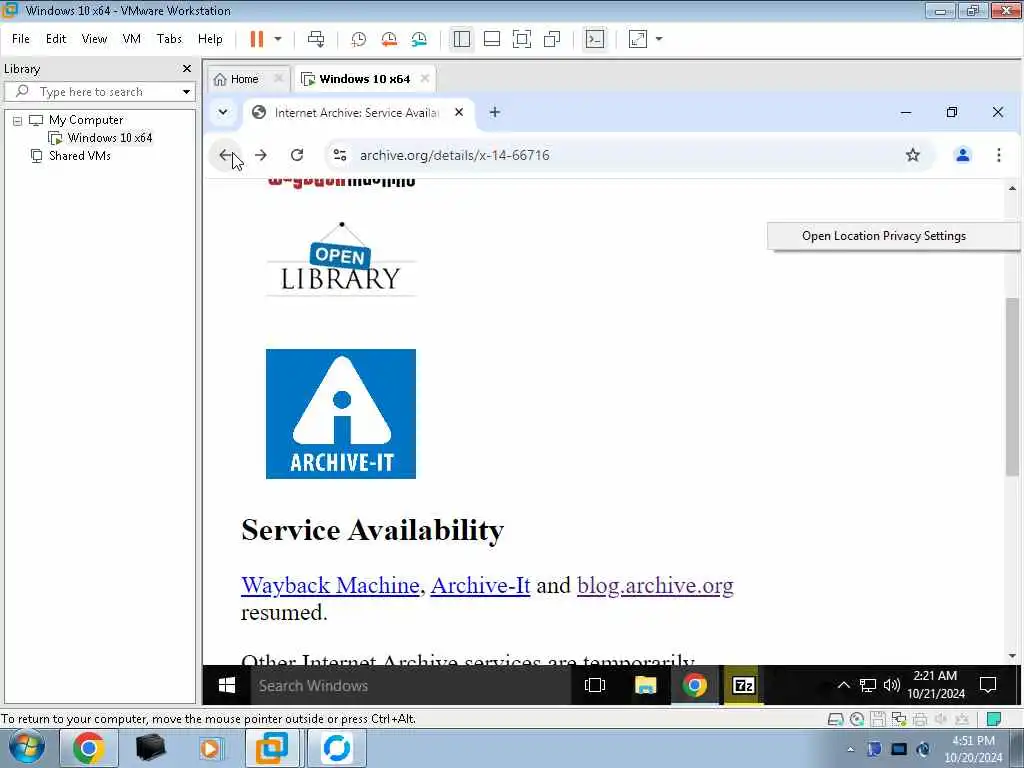Open the console view icon

point(594,39)
